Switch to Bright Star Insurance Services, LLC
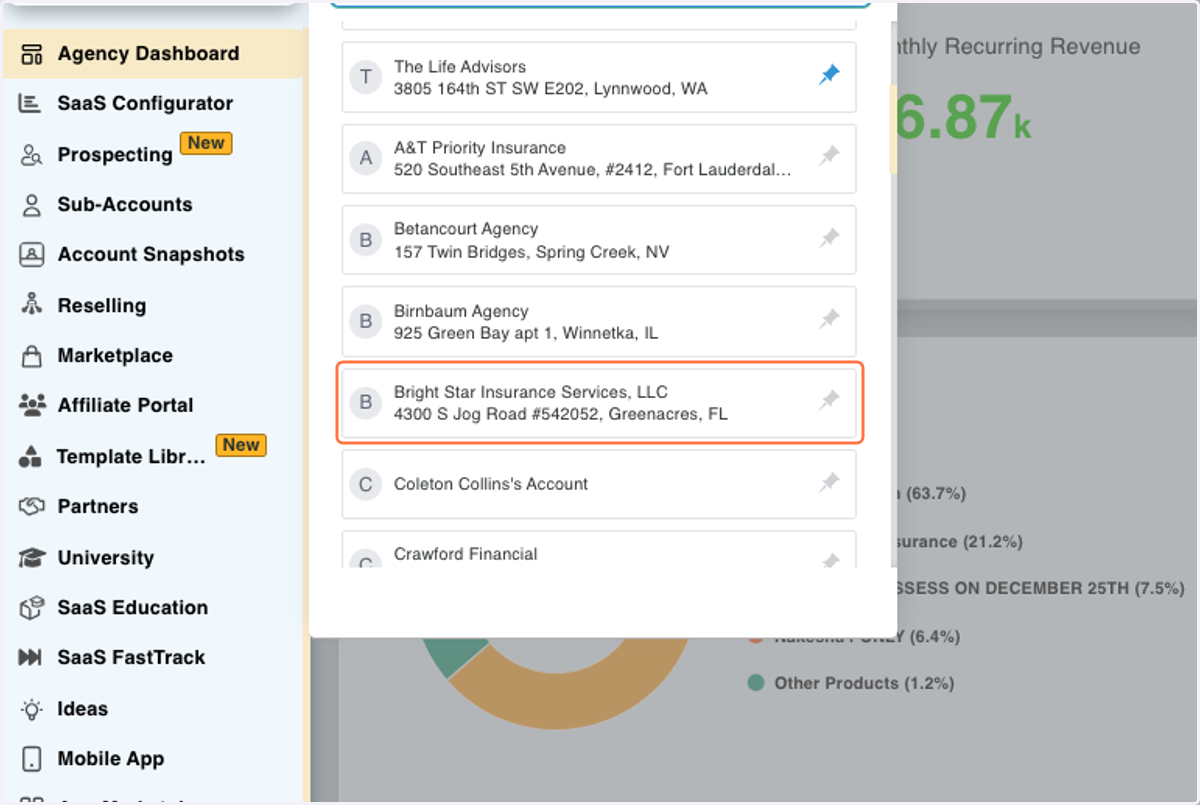The height and width of the screenshot is (805, 1200). tap(599, 402)
